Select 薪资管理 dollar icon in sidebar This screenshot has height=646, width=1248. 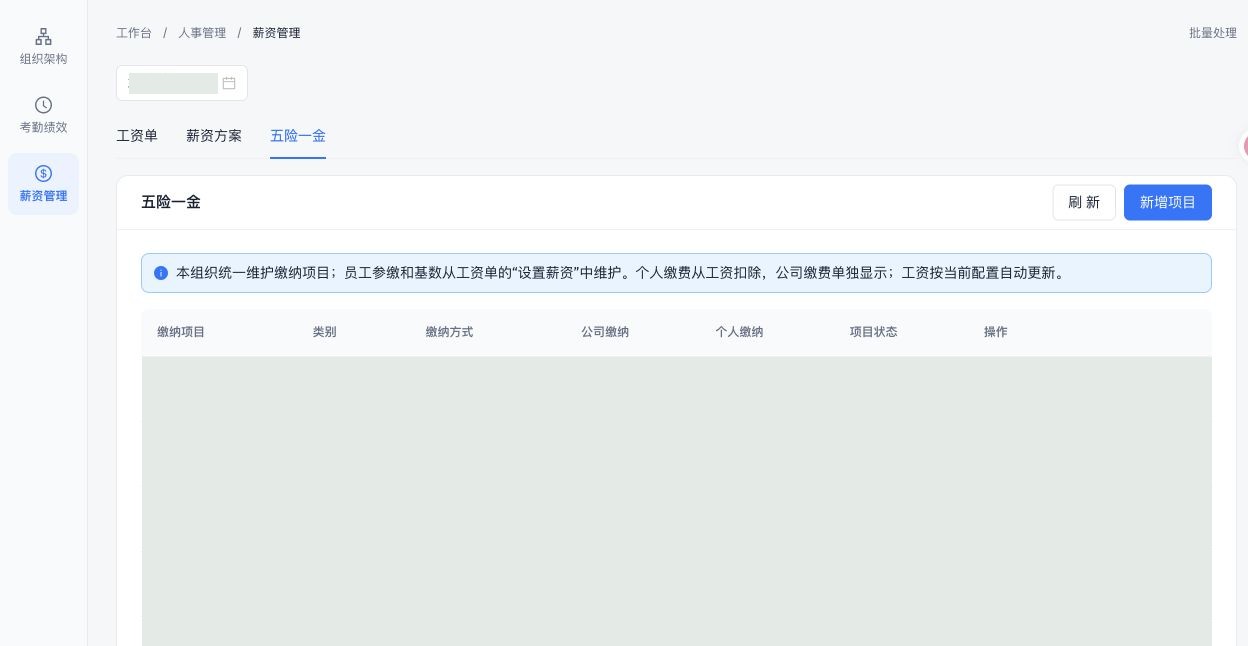point(43,173)
